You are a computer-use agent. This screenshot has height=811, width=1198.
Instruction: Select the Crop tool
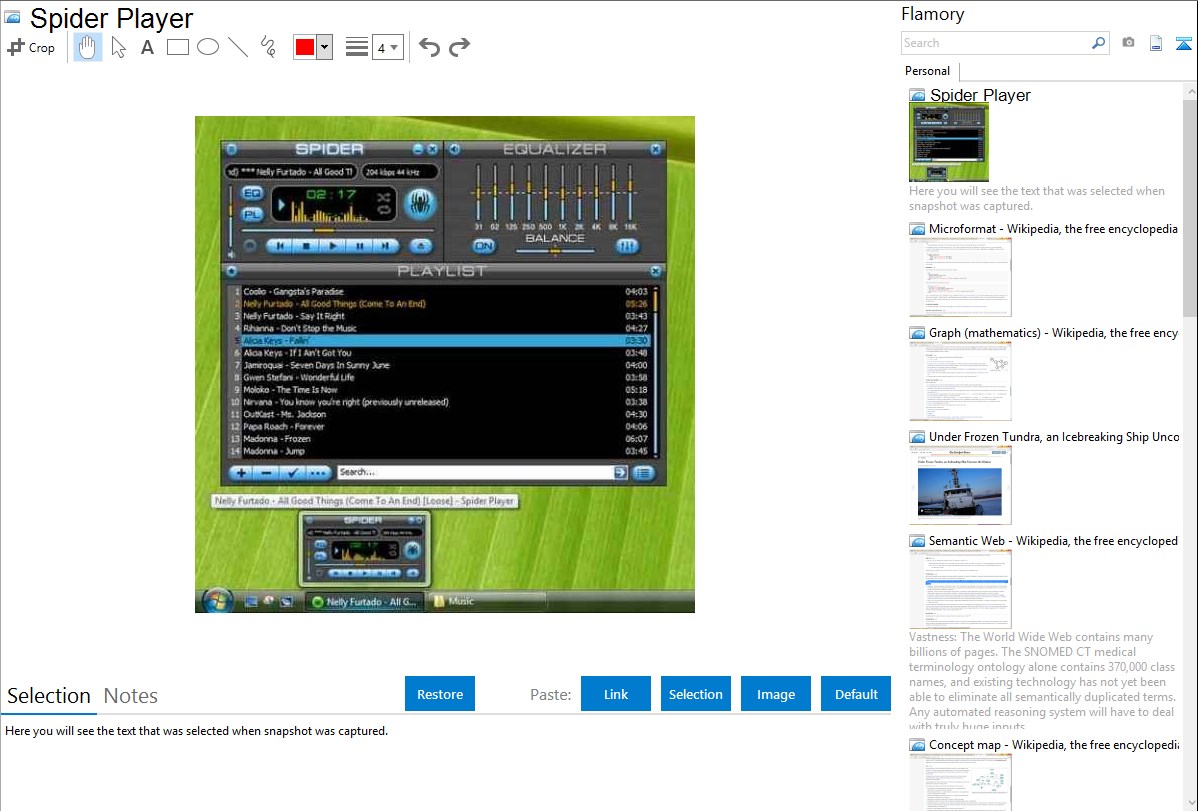pos(31,47)
